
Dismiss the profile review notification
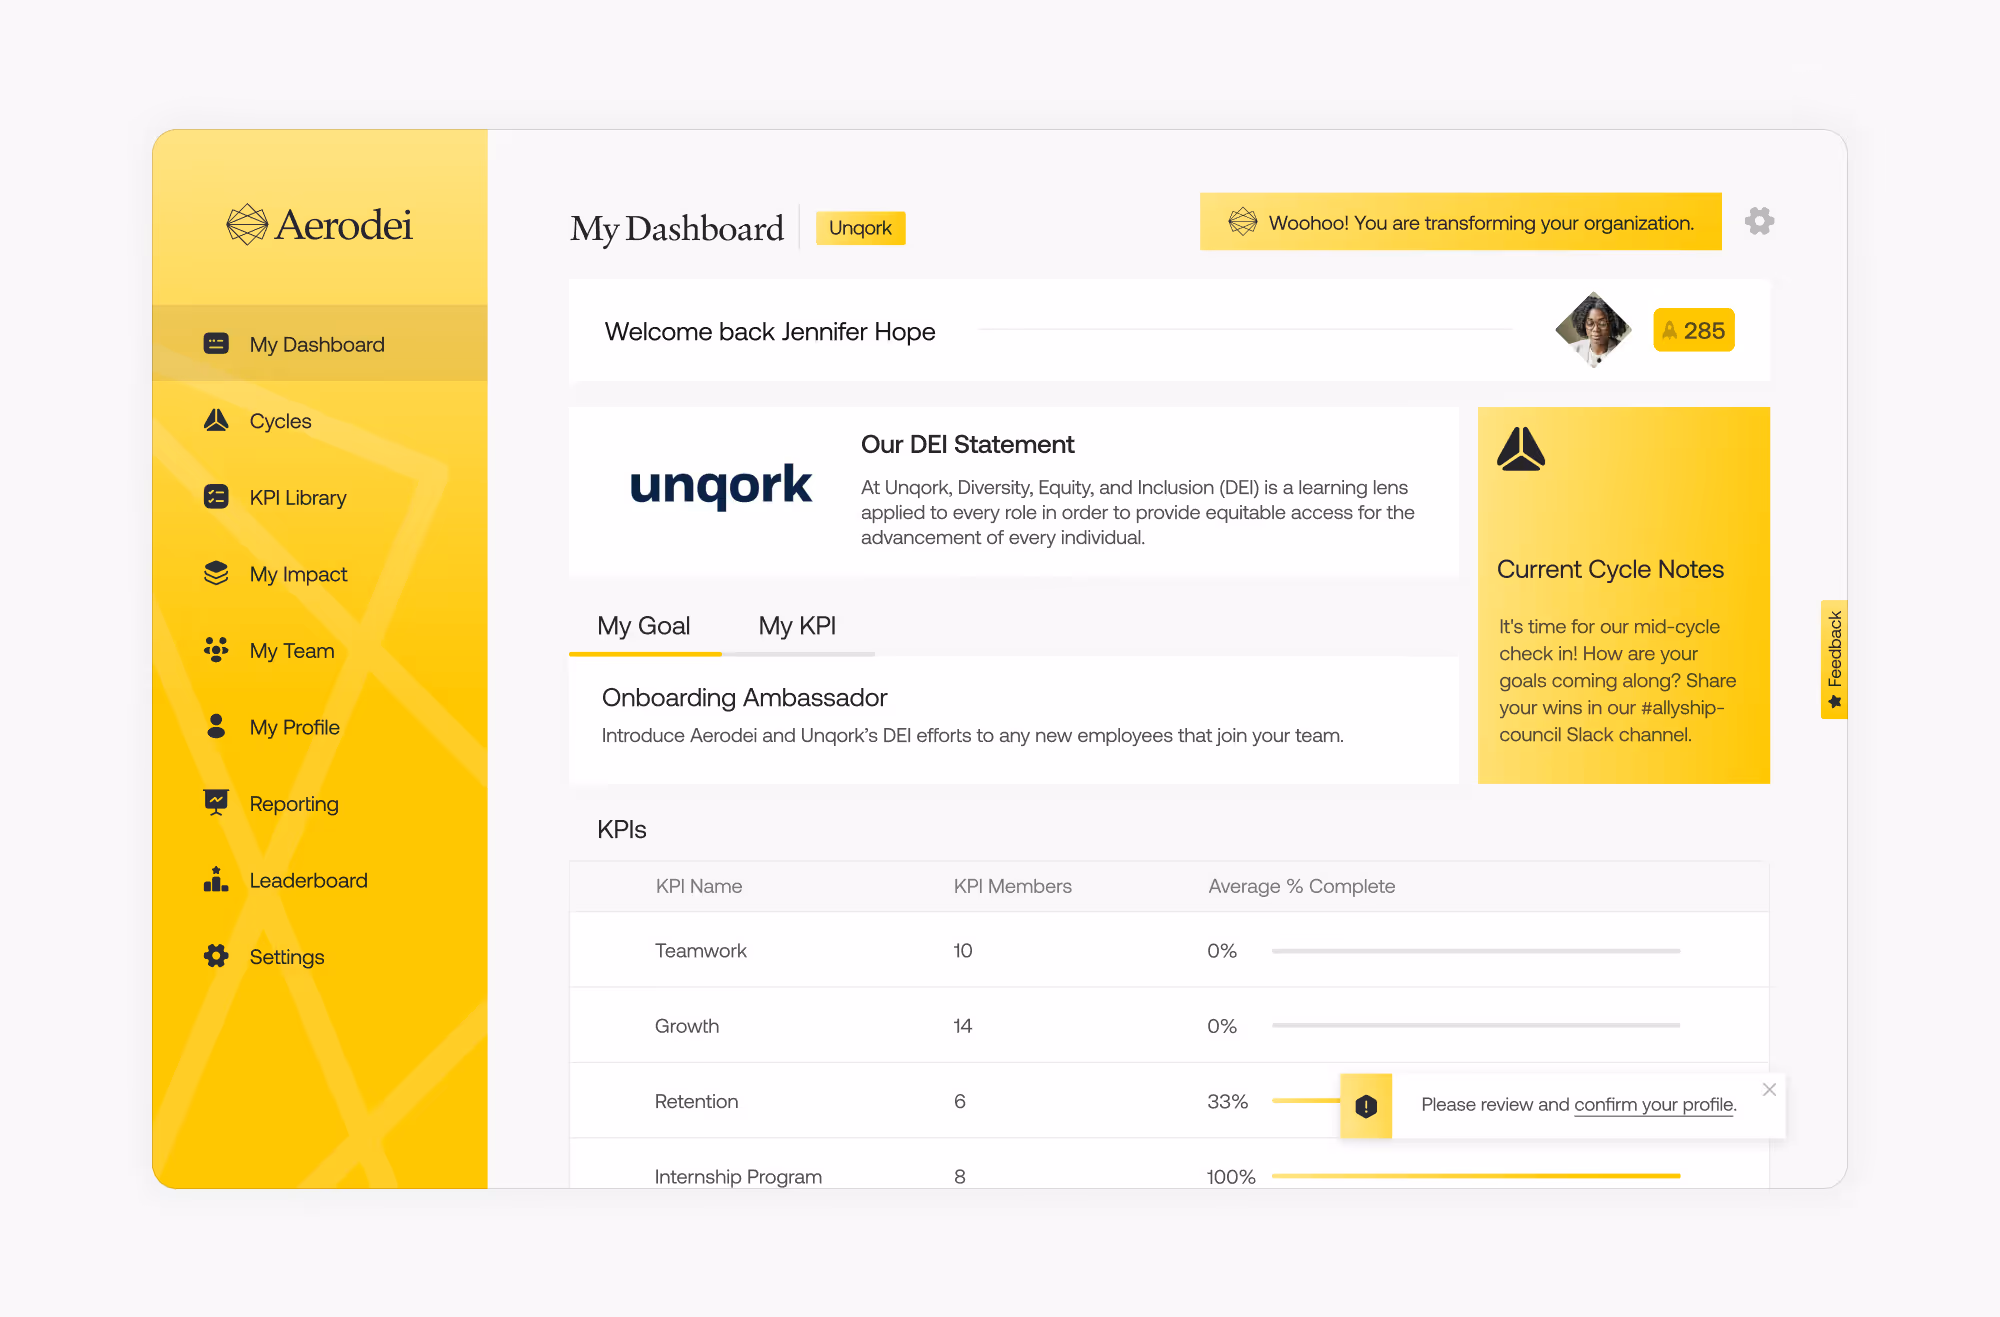click(x=1769, y=1089)
